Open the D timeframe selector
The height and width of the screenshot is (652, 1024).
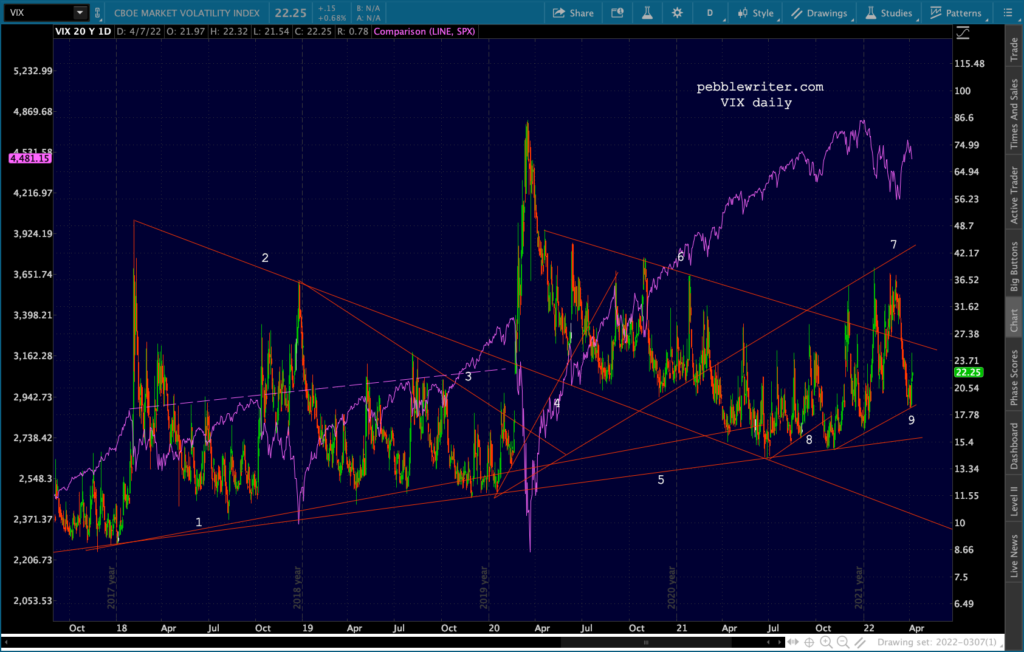click(x=710, y=13)
